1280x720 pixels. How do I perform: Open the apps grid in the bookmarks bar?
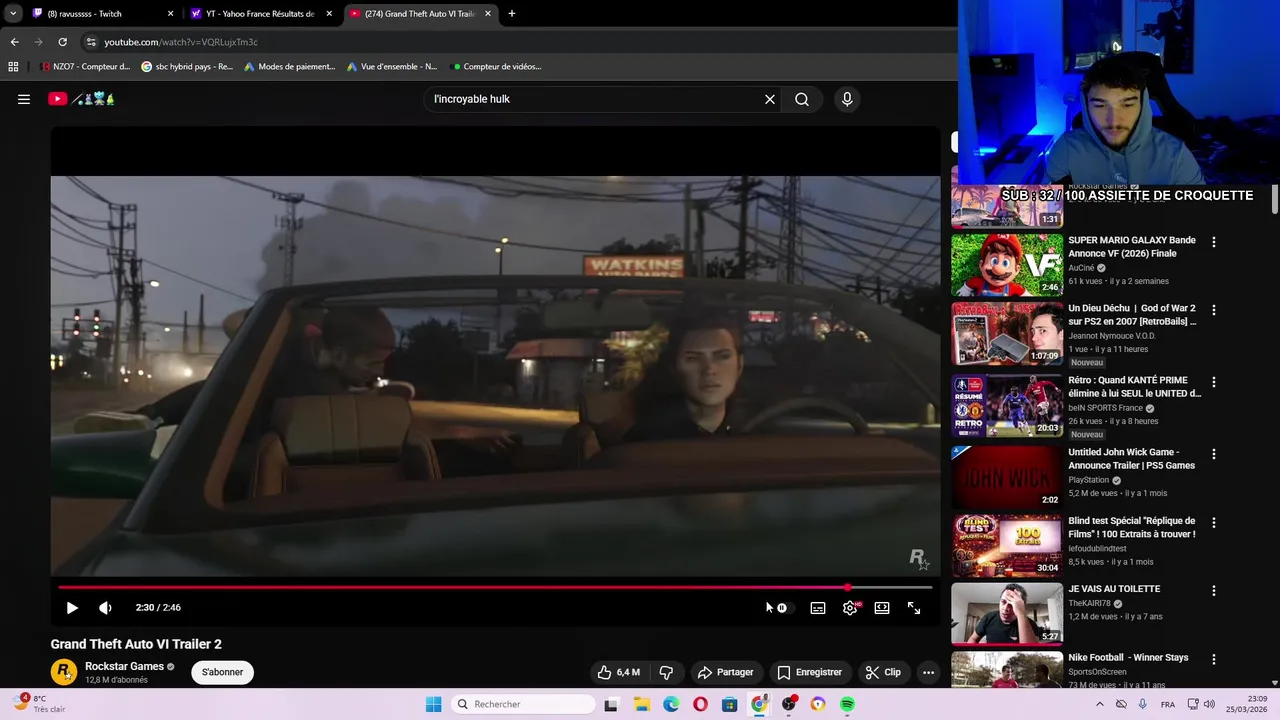[x=13, y=67]
